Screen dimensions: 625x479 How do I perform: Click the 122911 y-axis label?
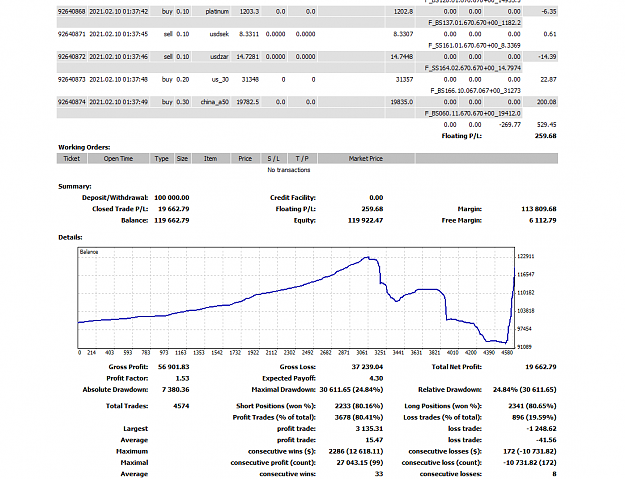[x=526, y=256]
